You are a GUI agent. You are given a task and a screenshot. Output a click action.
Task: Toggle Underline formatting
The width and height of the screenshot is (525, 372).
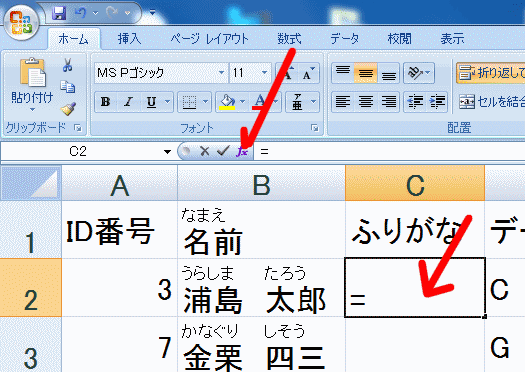pyautogui.click(x=152, y=101)
